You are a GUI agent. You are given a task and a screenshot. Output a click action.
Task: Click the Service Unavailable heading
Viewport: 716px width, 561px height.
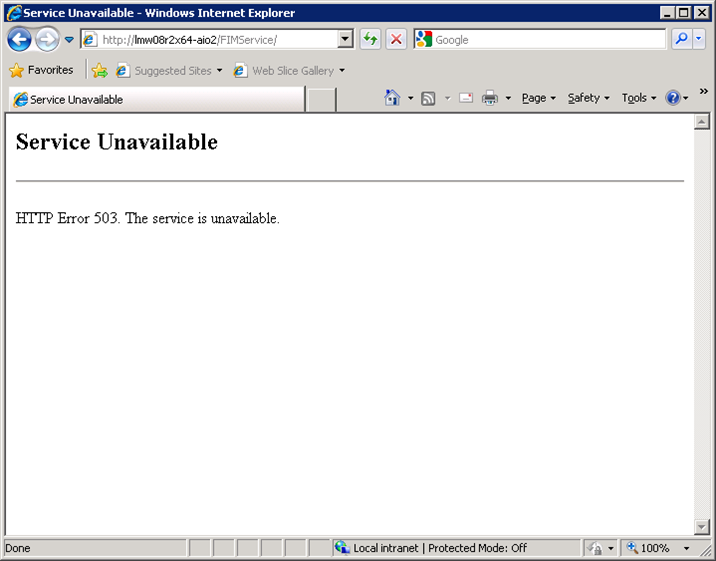point(117,142)
